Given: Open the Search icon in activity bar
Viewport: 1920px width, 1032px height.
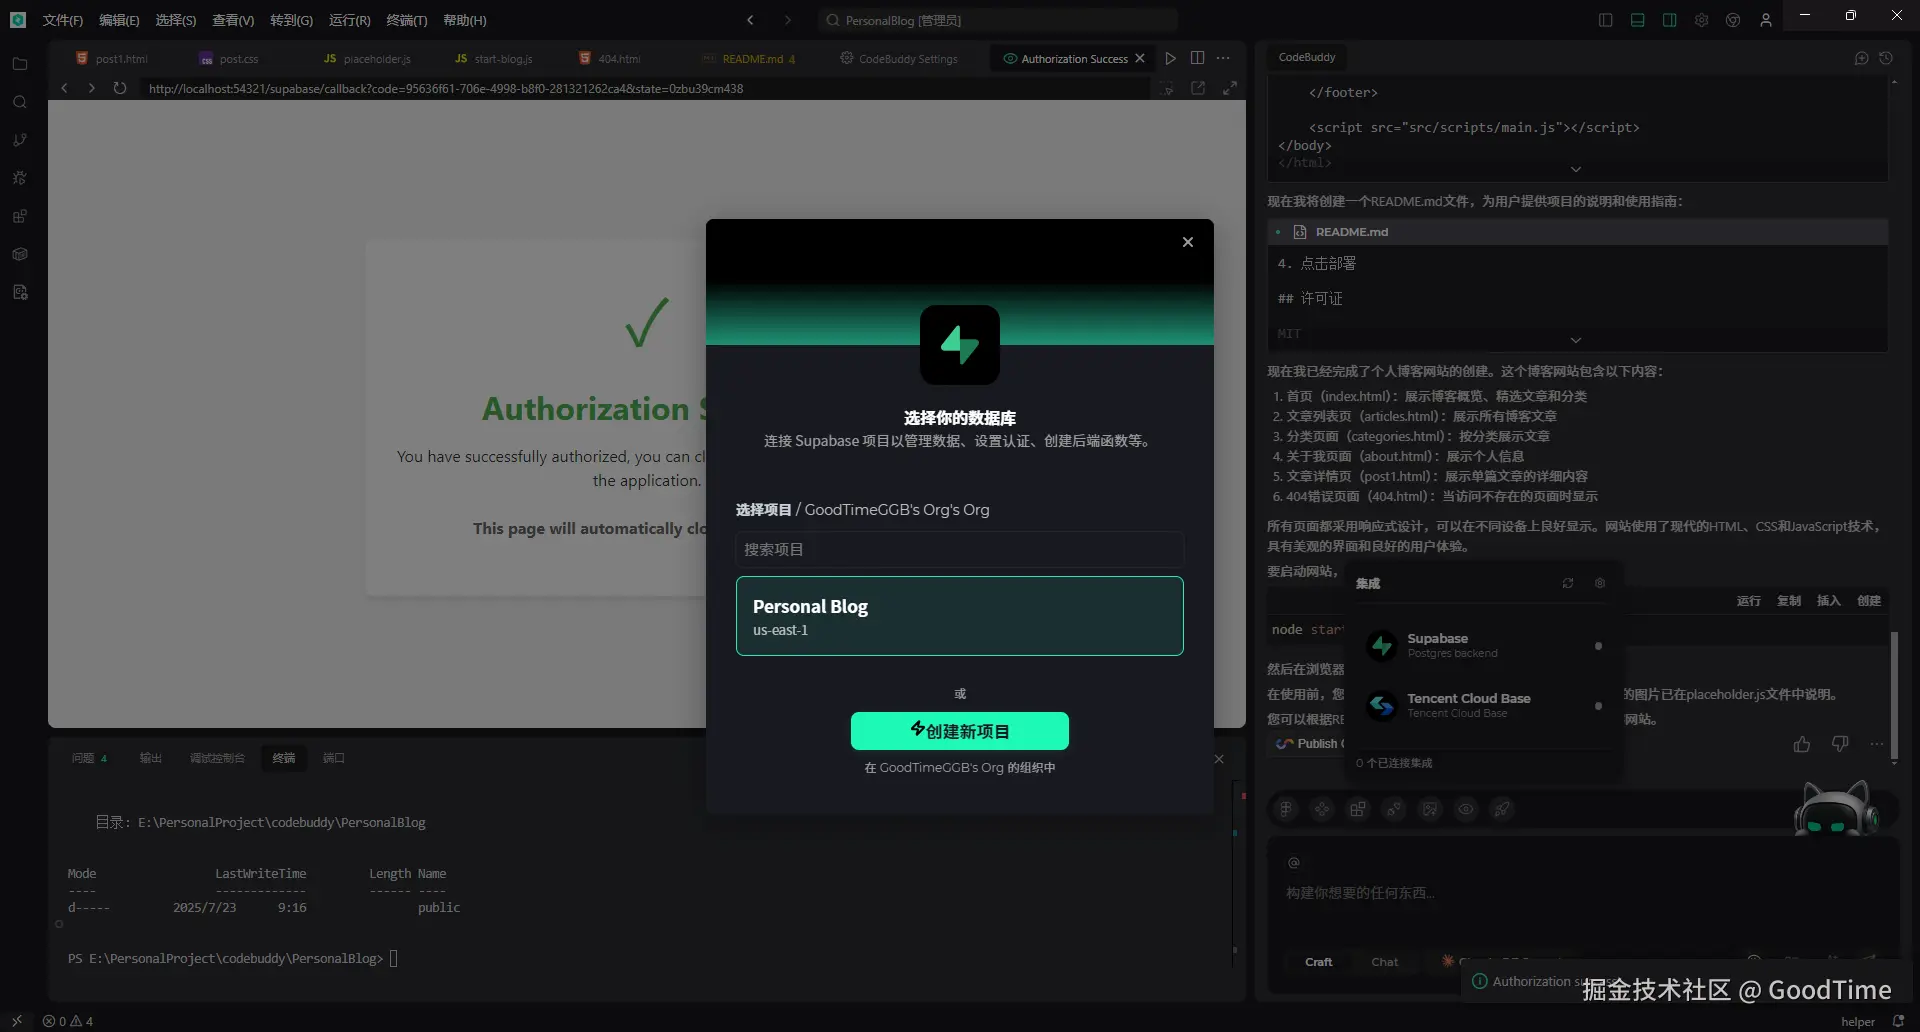Looking at the screenshot, I should [19, 102].
